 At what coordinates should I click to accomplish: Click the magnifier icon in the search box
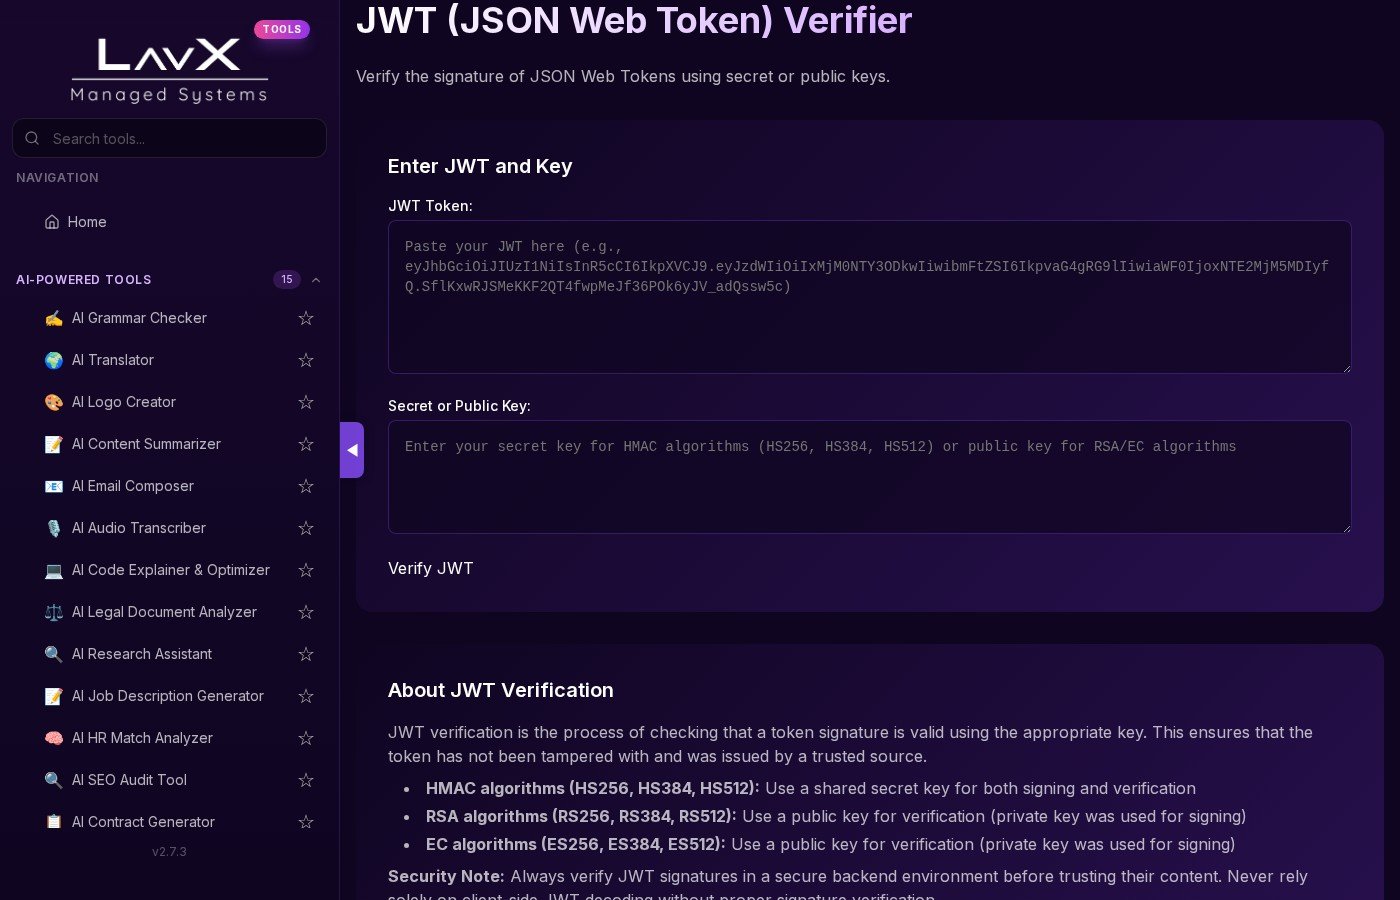tap(32, 139)
